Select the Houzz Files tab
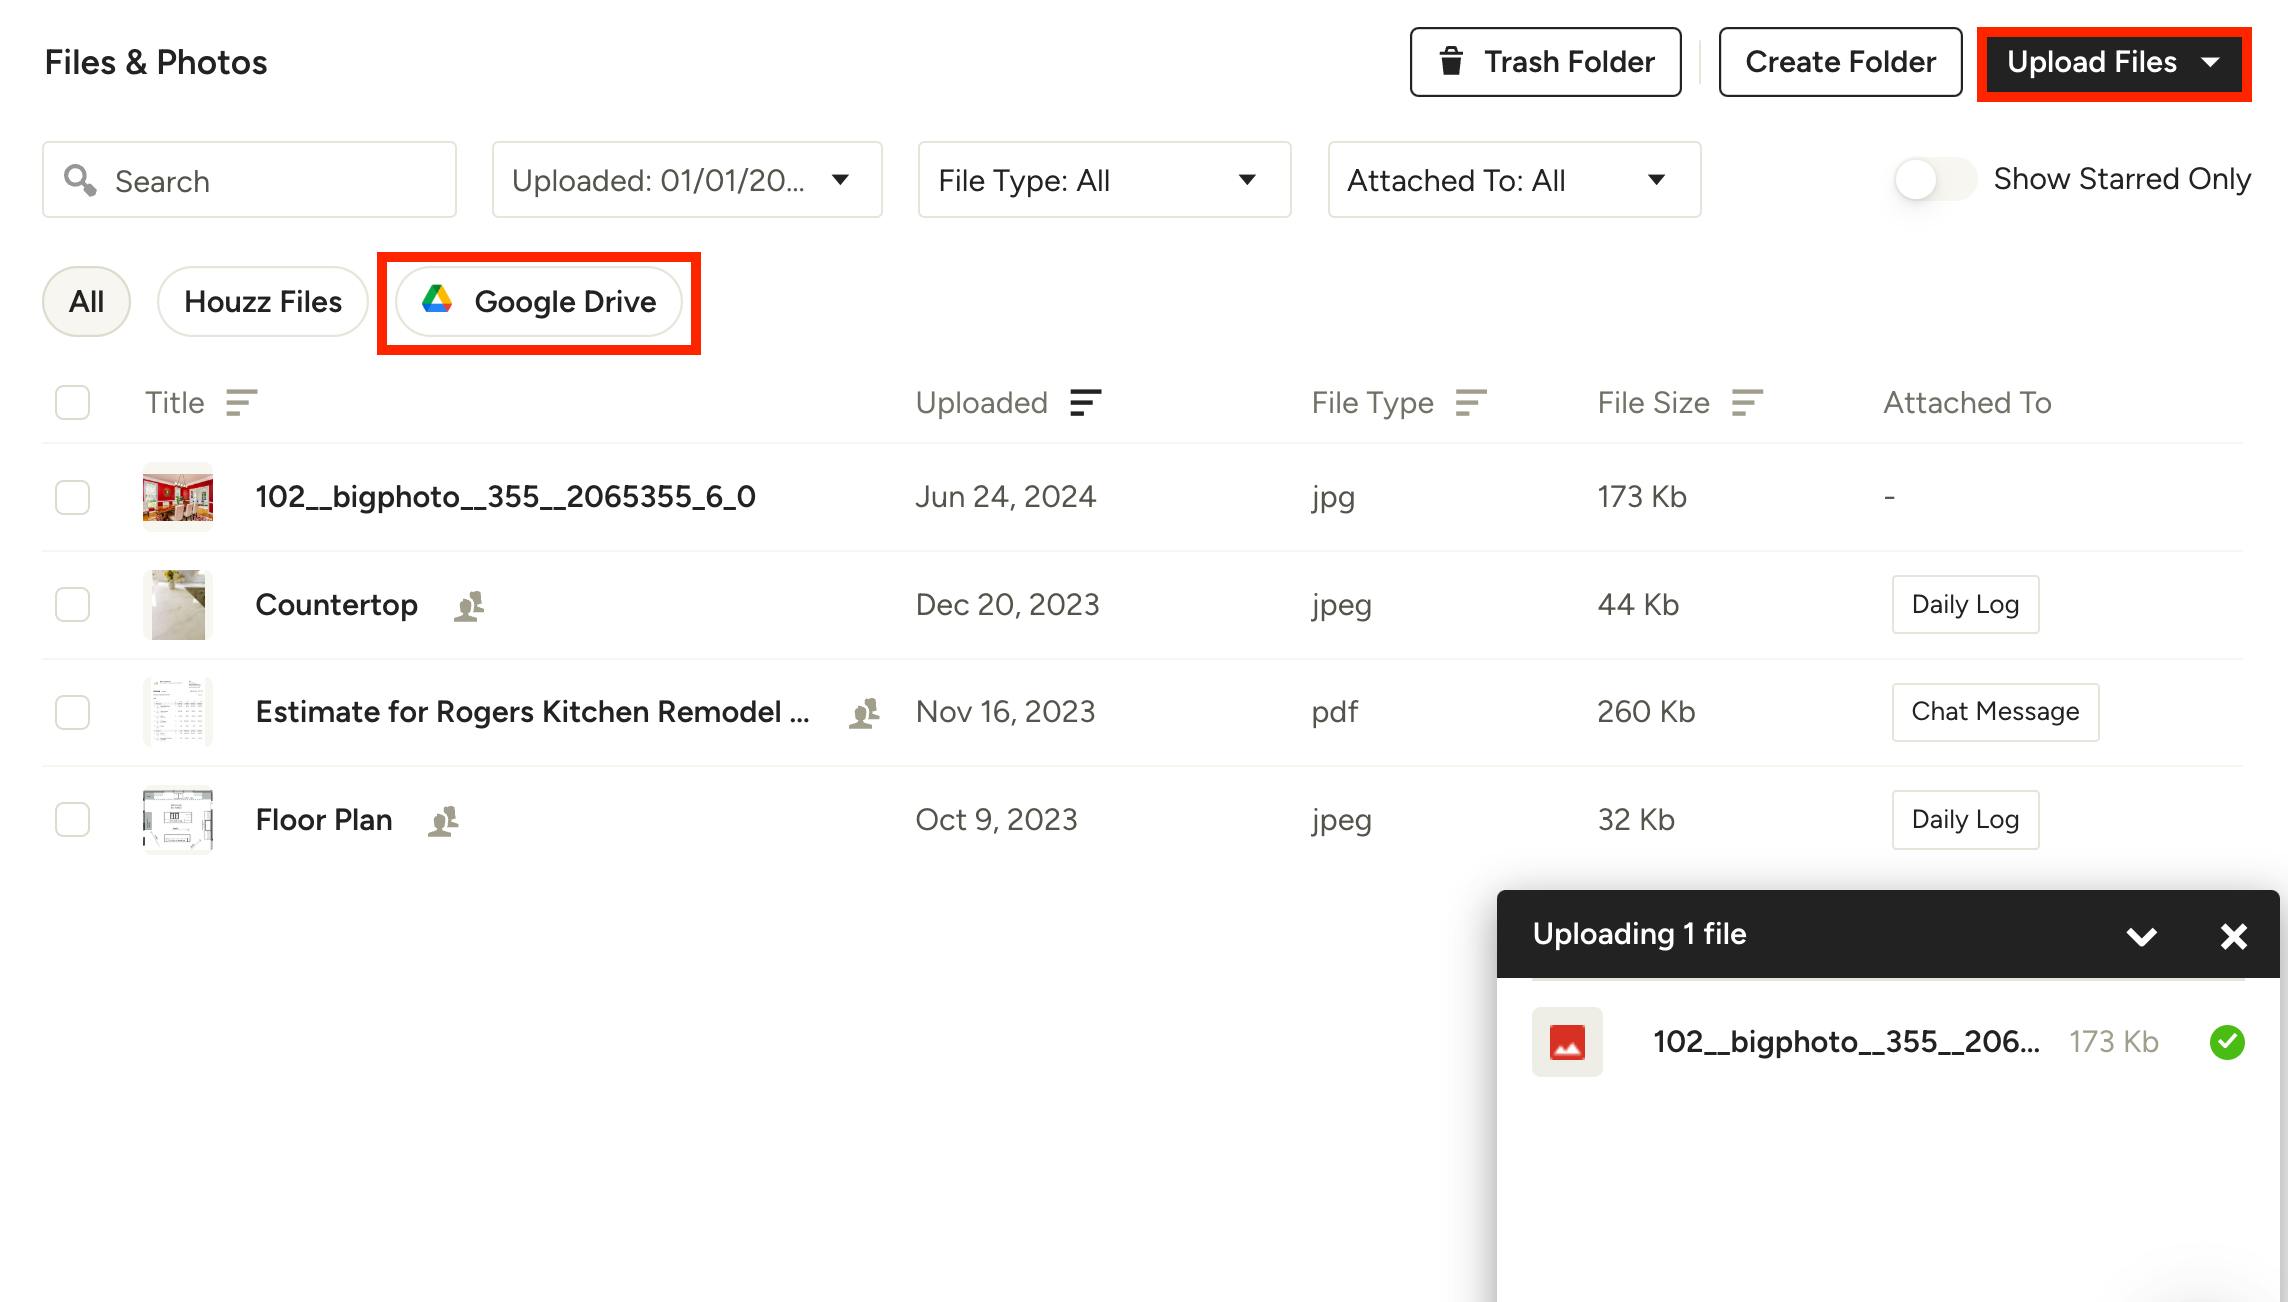Viewport: 2288px width, 1302px height. [x=263, y=302]
